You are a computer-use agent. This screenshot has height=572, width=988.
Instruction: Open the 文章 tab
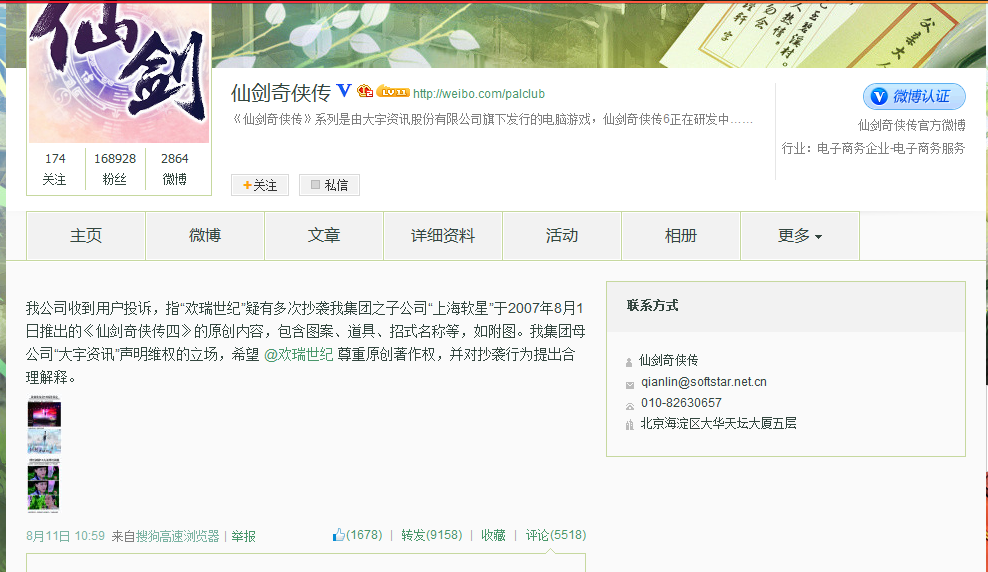(324, 236)
